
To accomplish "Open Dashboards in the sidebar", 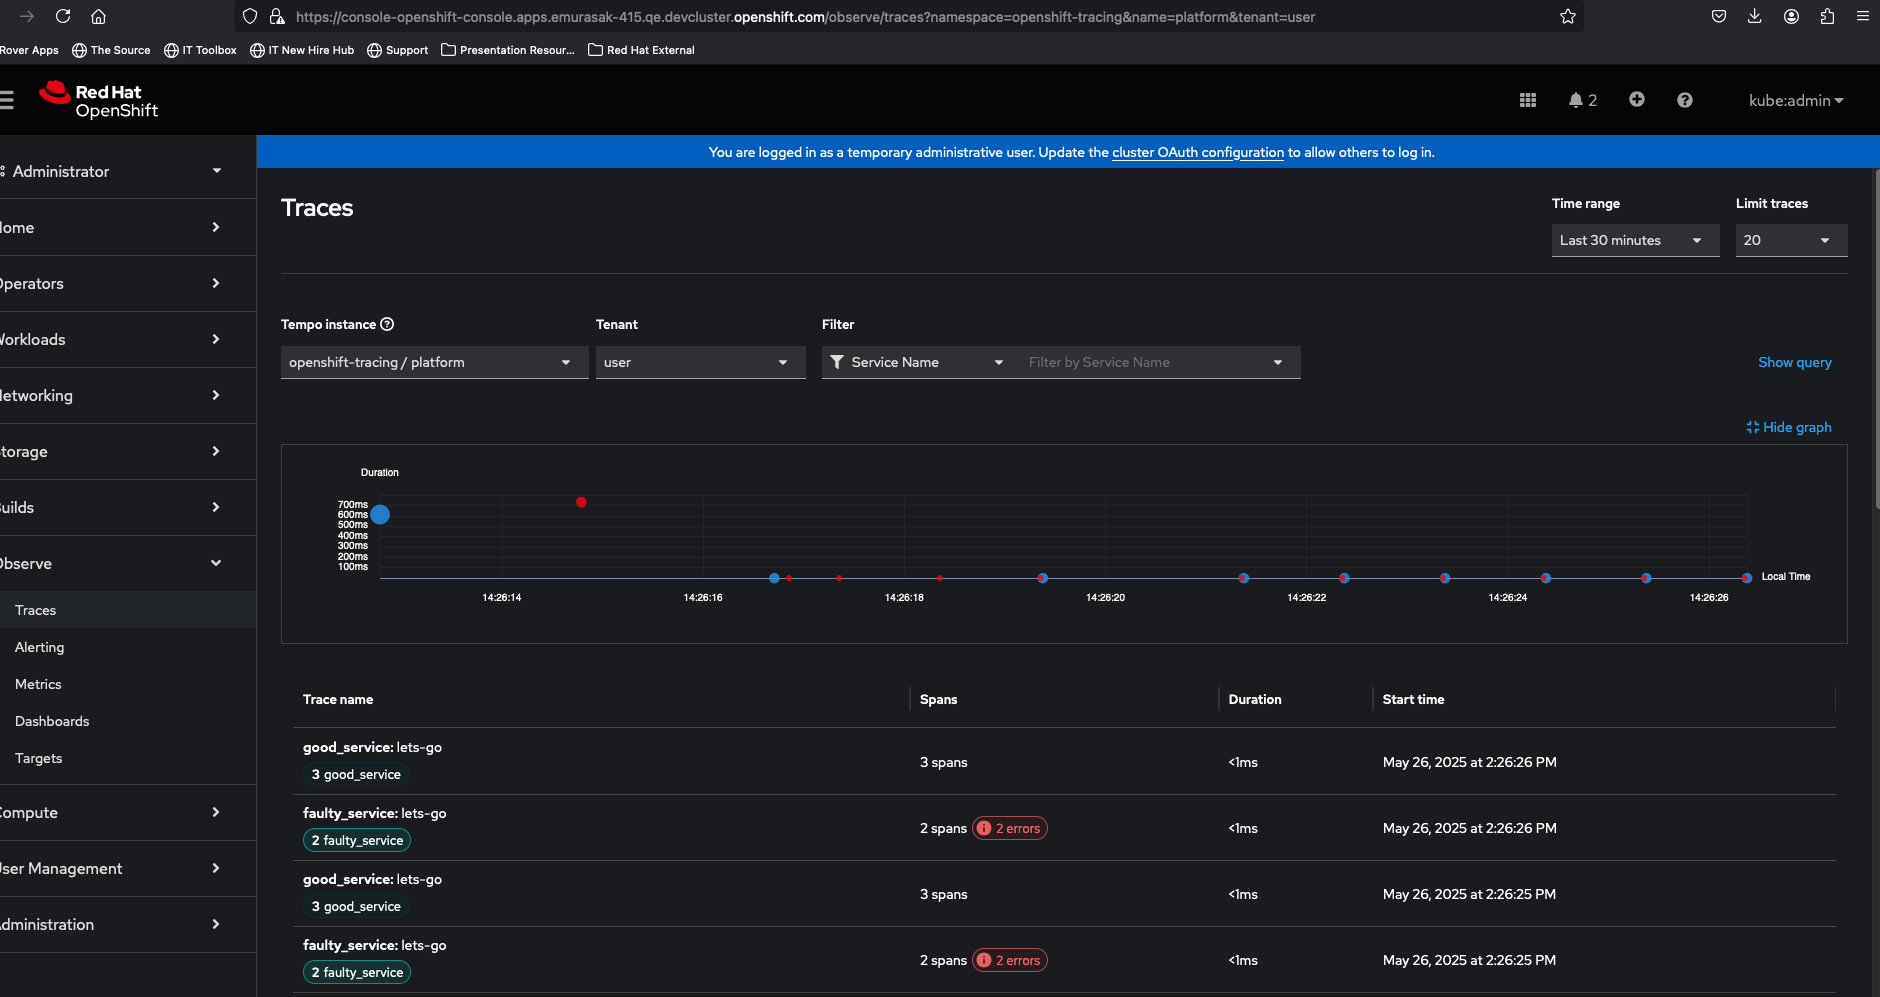I will coord(52,721).
